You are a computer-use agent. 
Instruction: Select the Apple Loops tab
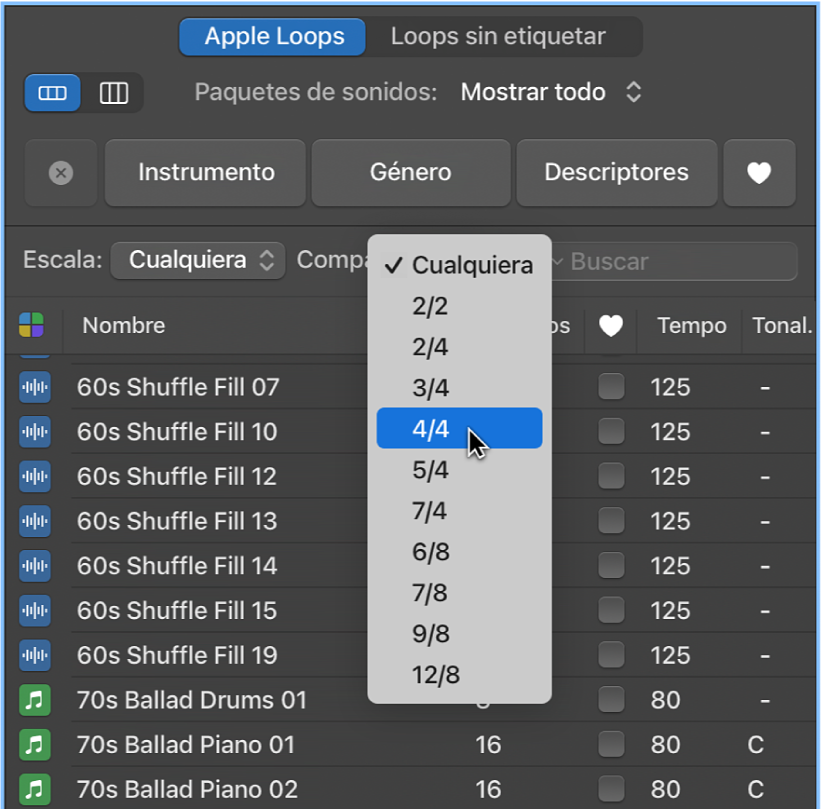[x=272, y=36]
